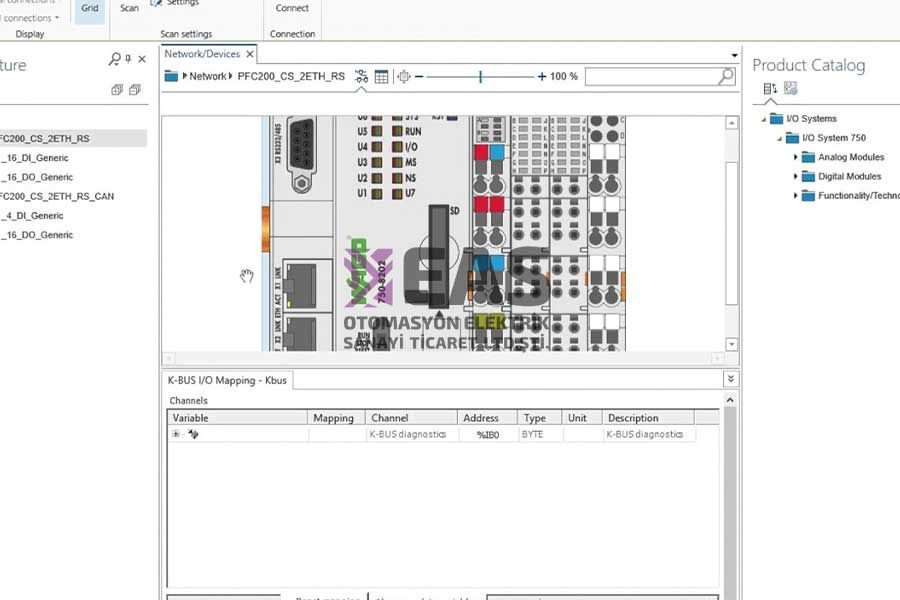
Task: Click the blue folder breadcrumb icon
Action: pyautogui.click(x=171, y=76)
